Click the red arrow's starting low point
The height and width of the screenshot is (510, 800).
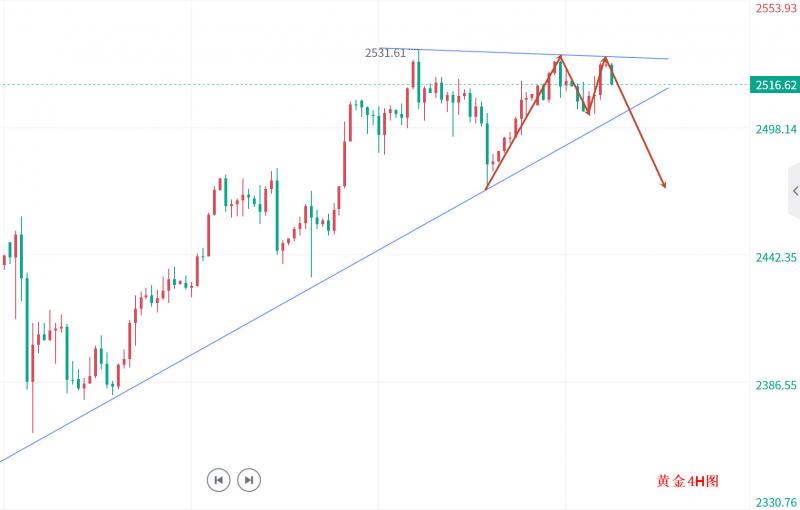486,188
